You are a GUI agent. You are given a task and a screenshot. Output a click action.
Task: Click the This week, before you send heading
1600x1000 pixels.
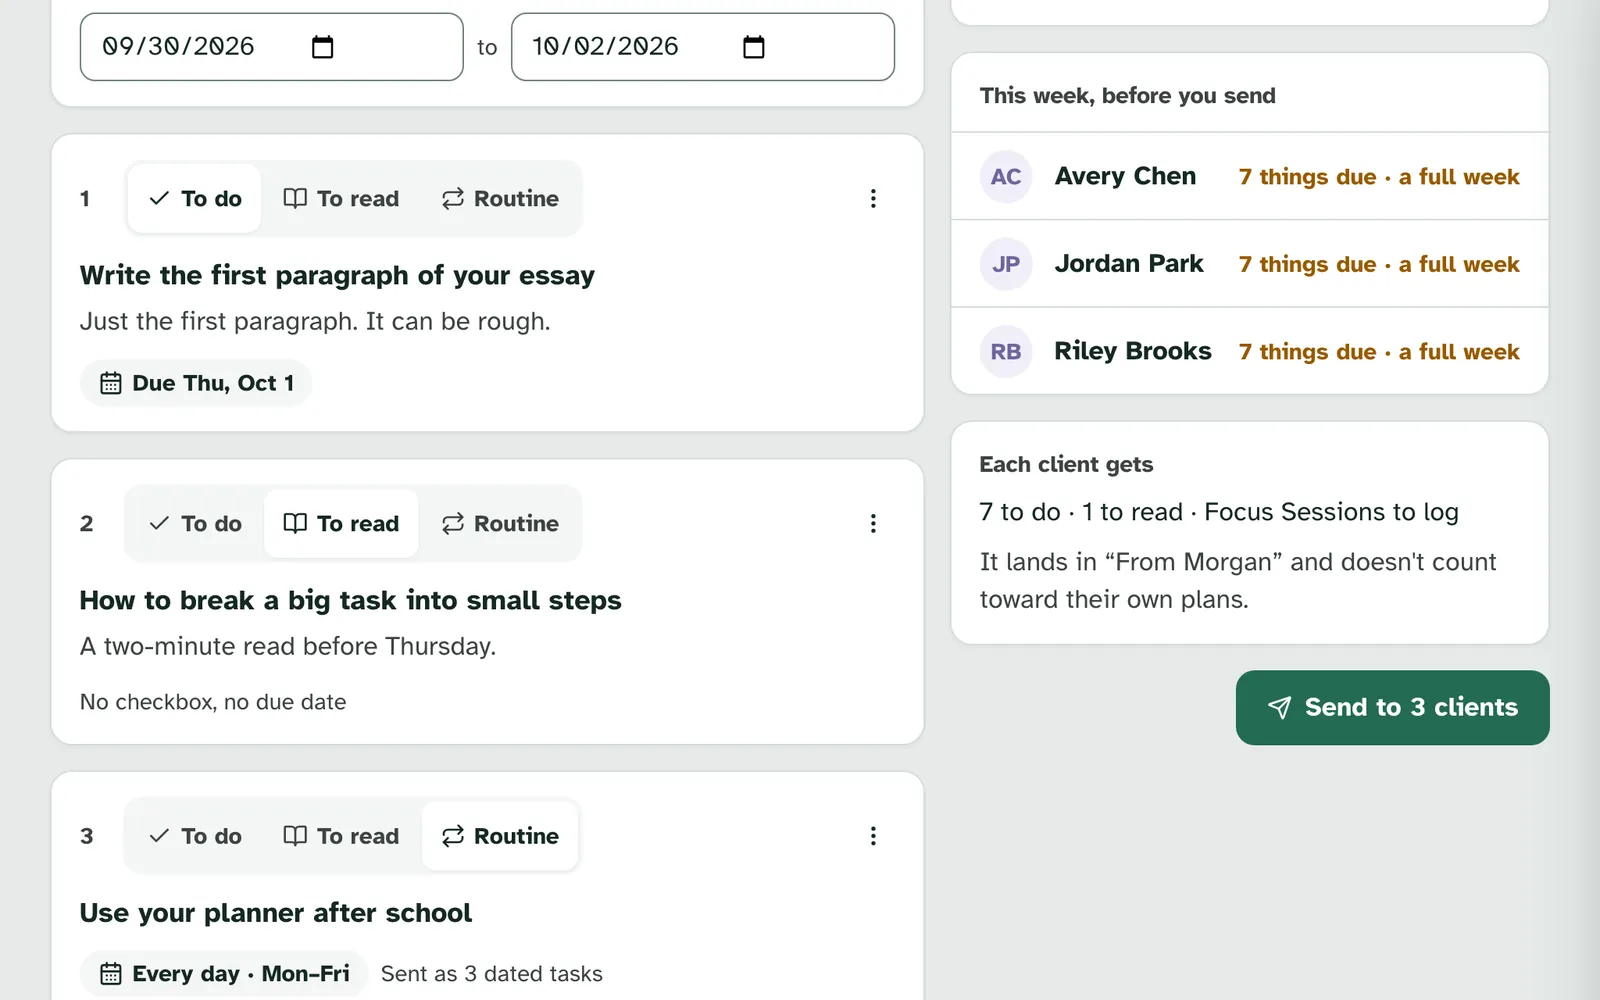pos(1127,96)
